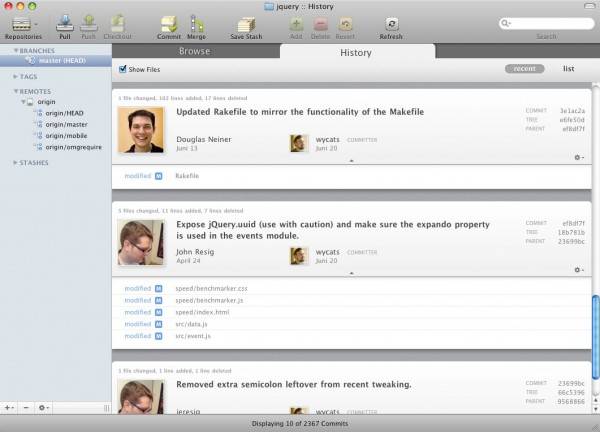Click the Push toolbar icon

point(88,24)
